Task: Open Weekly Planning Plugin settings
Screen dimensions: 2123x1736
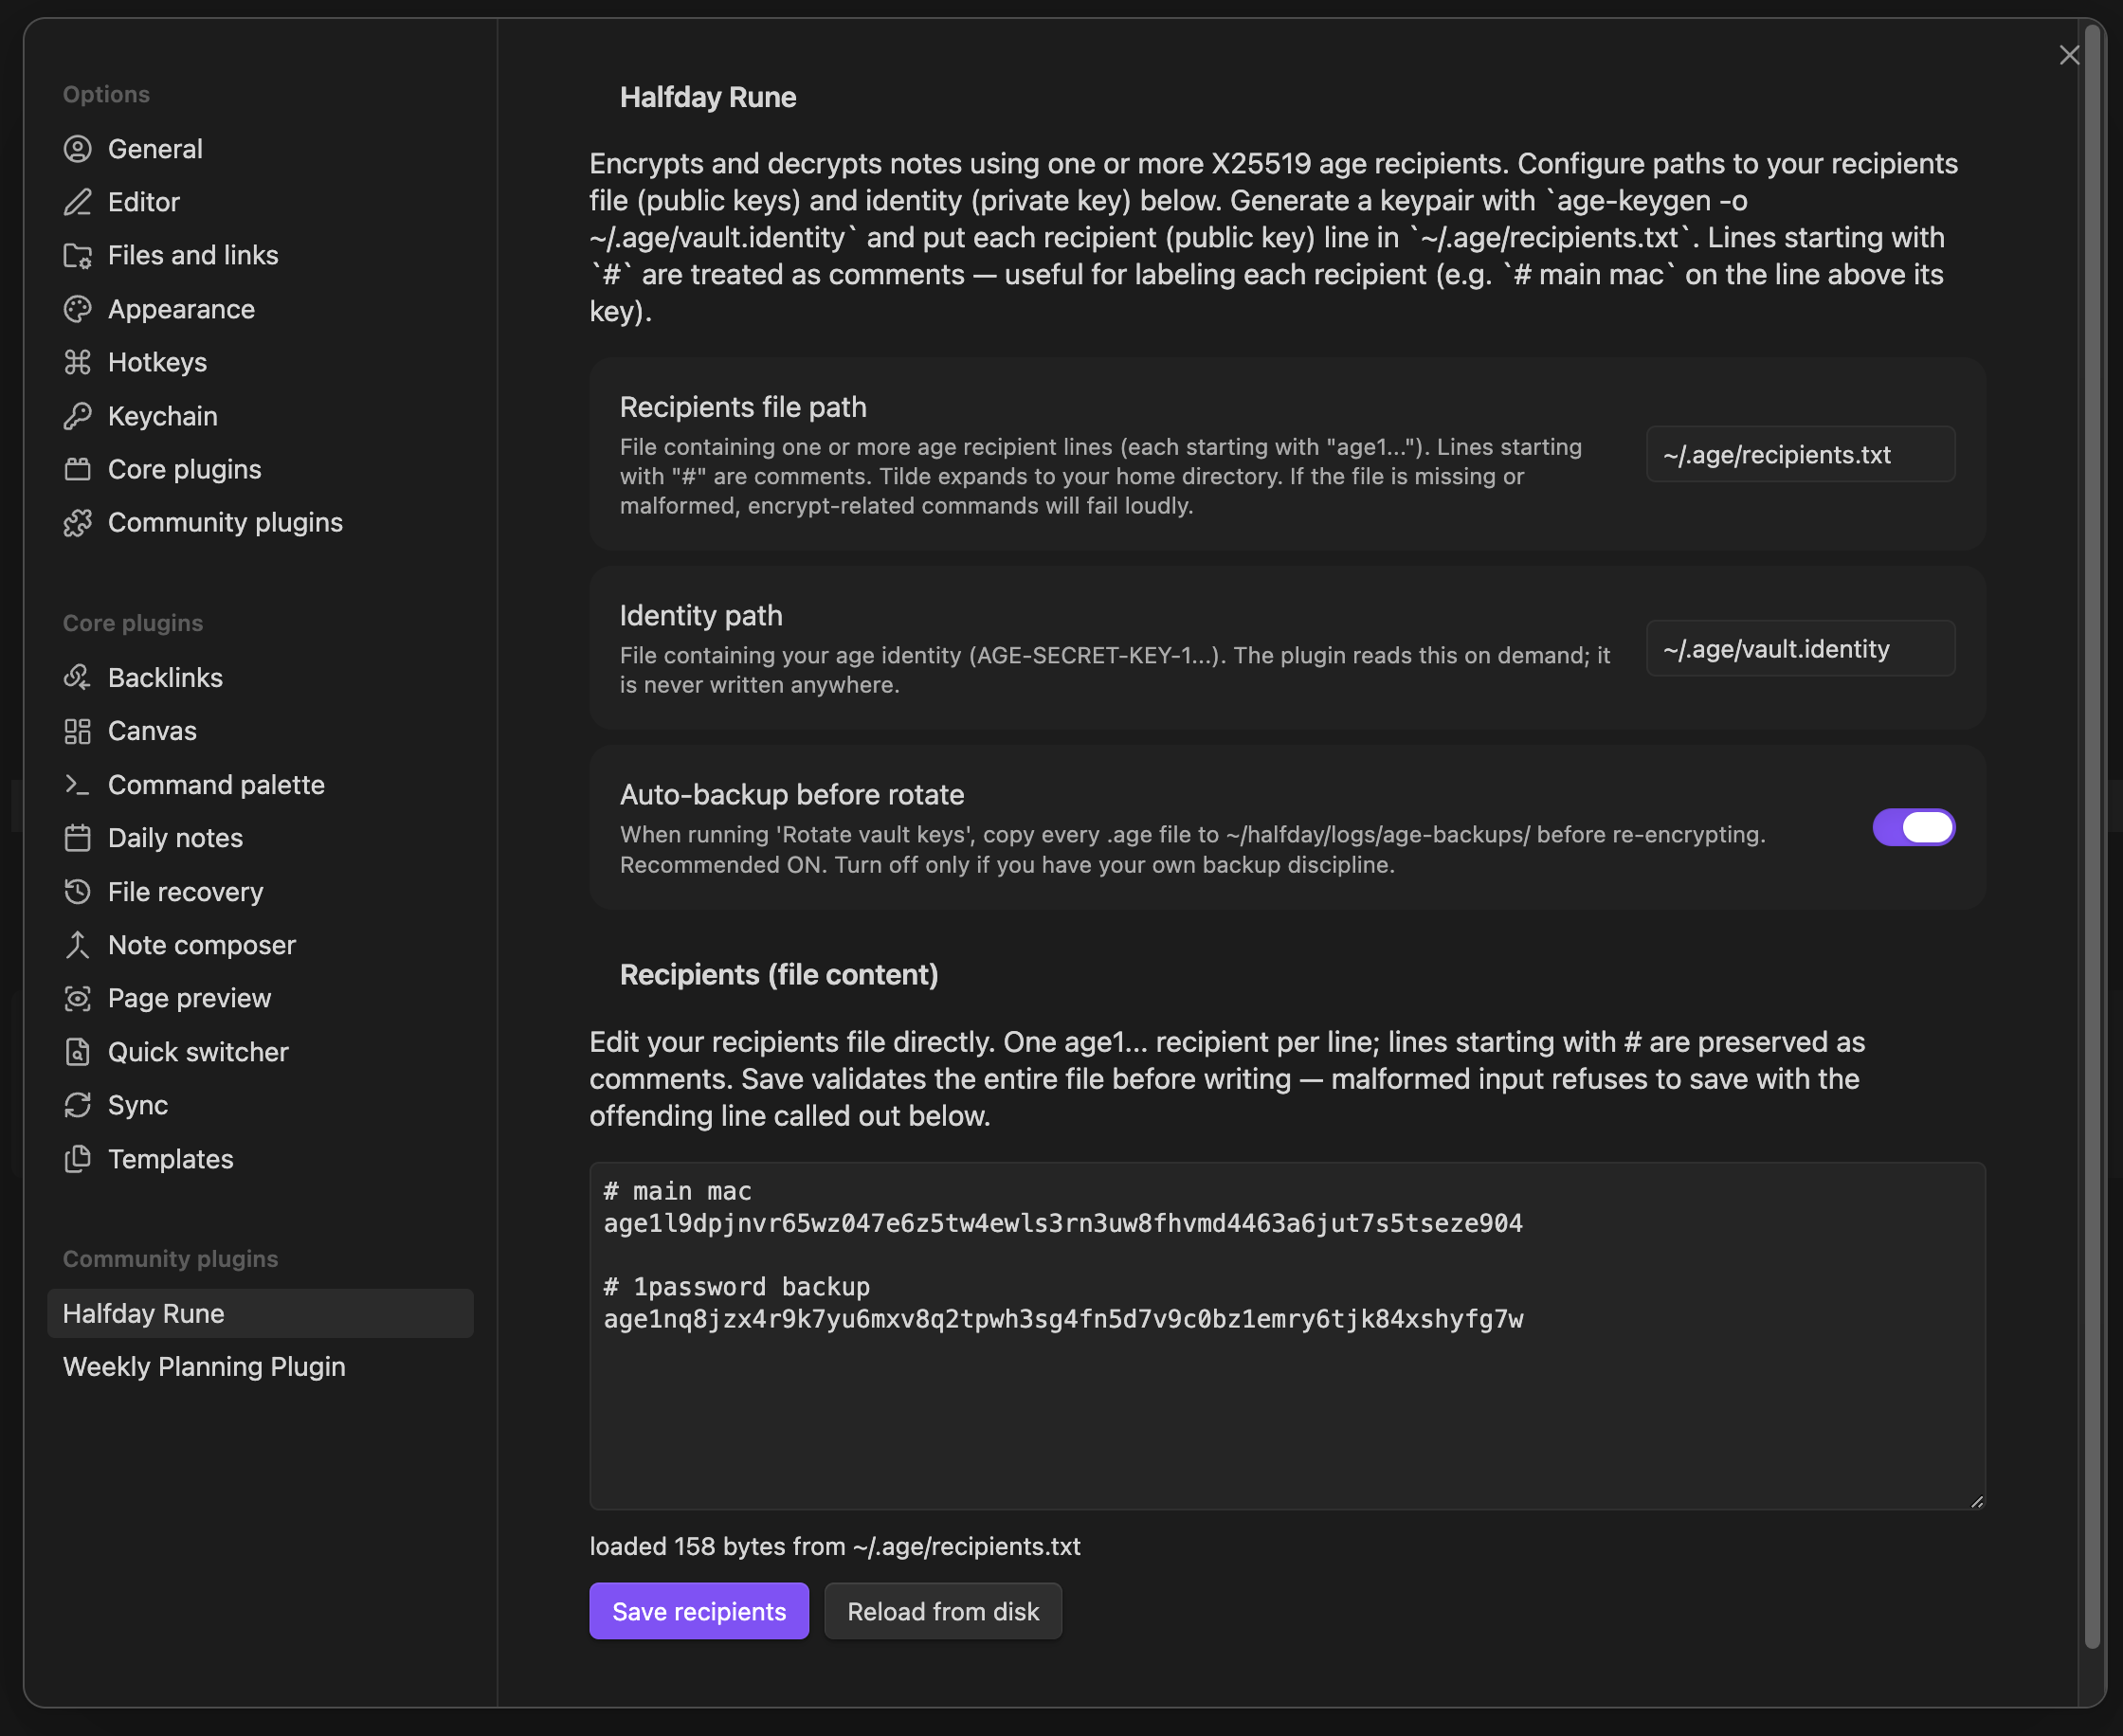Action: (x=260, y=1367)
